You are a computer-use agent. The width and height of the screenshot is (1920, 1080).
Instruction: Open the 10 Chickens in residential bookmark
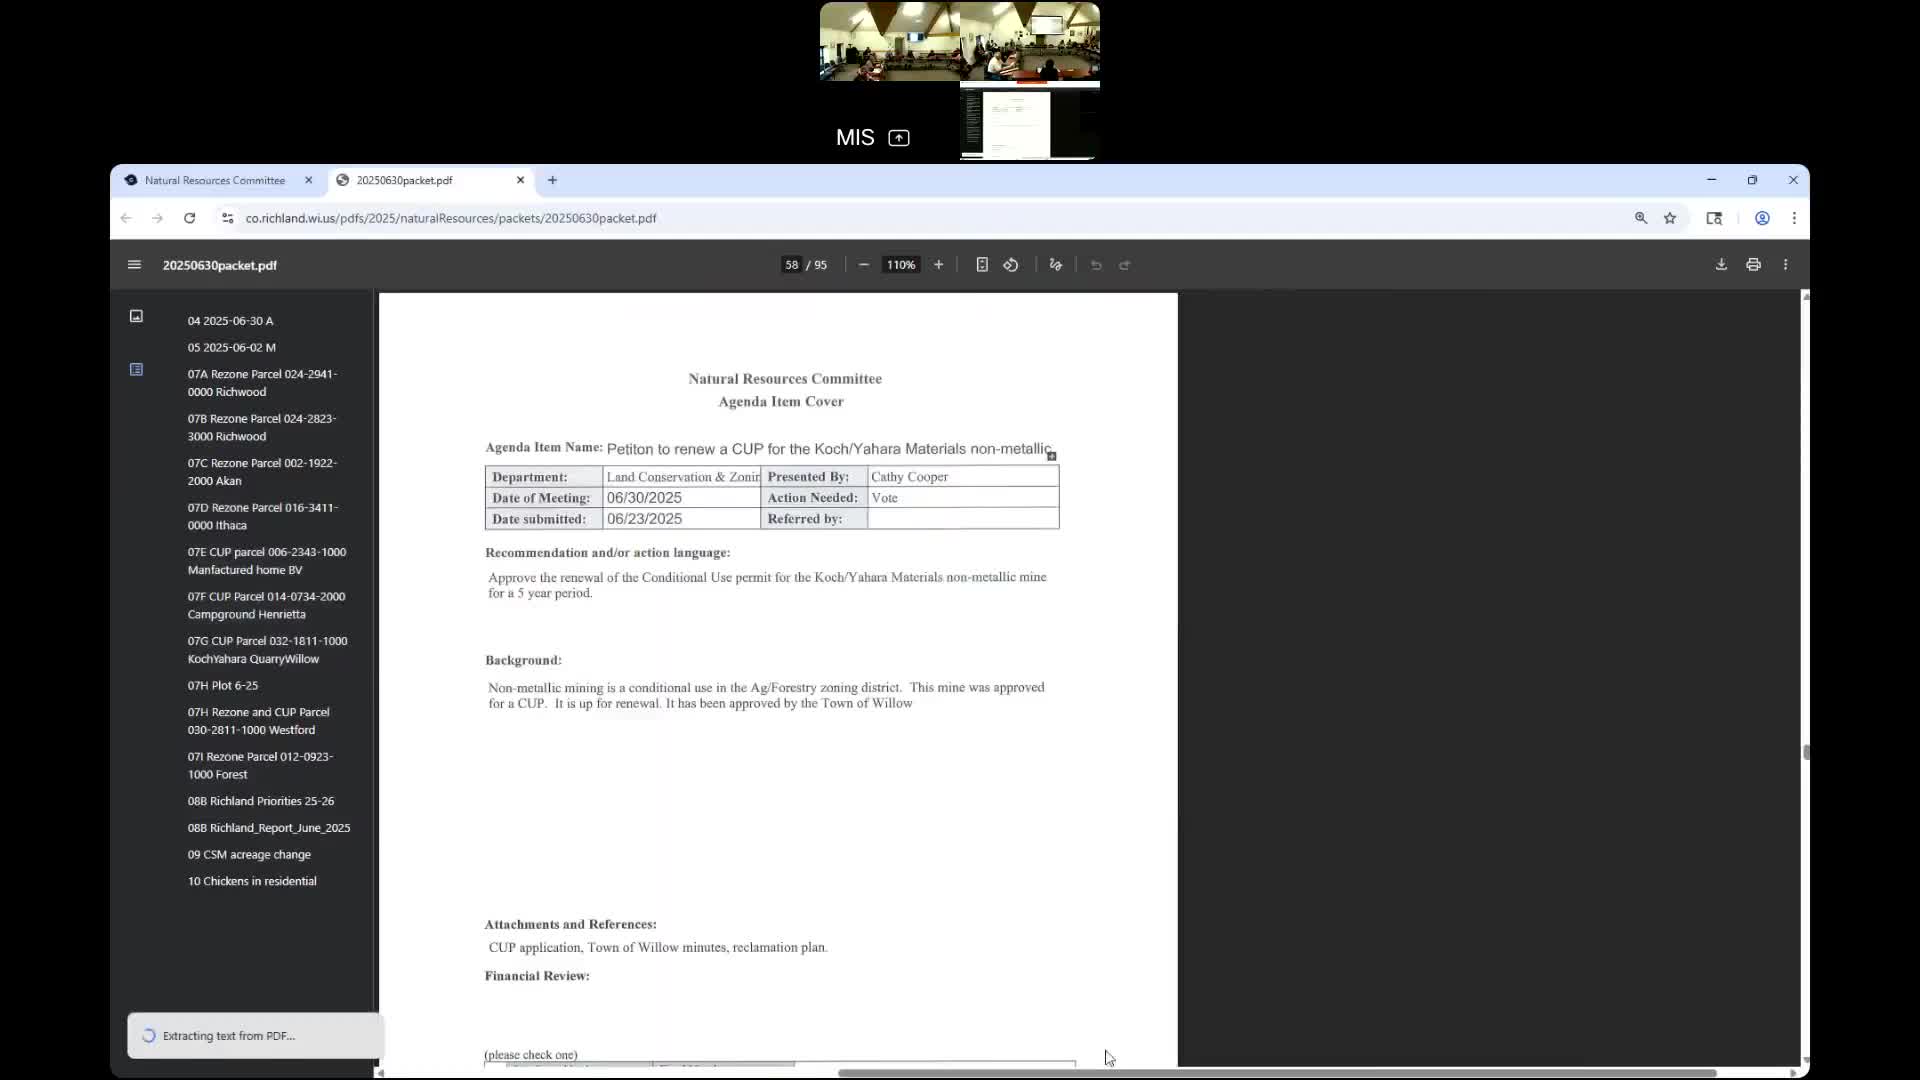pos(252,881)
